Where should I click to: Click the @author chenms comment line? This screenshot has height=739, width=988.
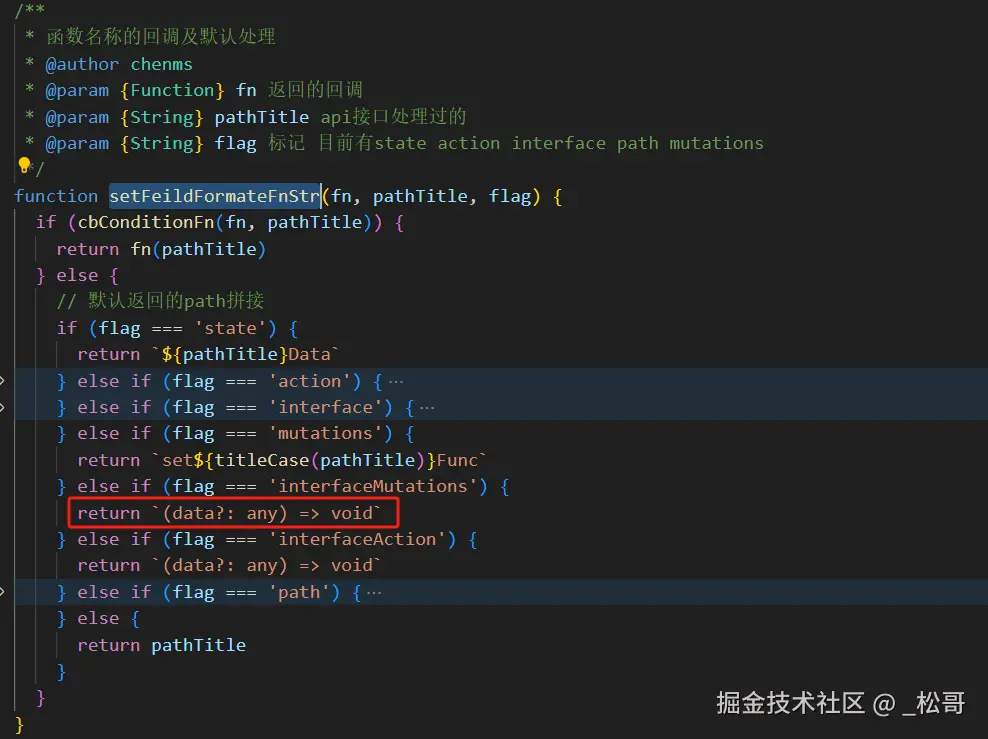(x=109, y=64)
